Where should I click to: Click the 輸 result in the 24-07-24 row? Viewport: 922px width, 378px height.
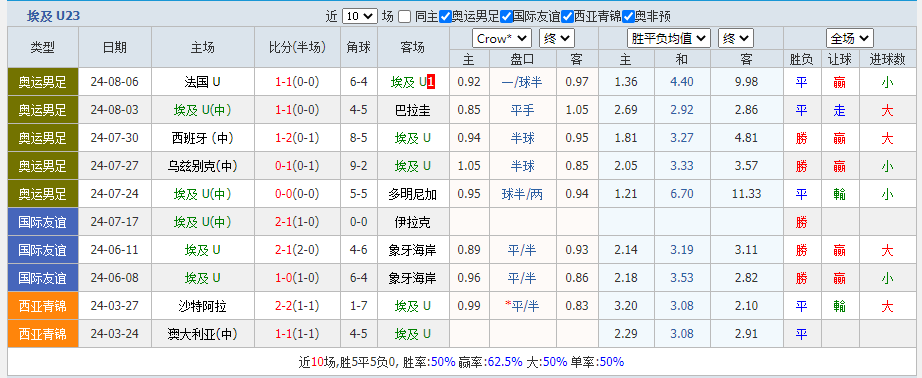(839, 194)
